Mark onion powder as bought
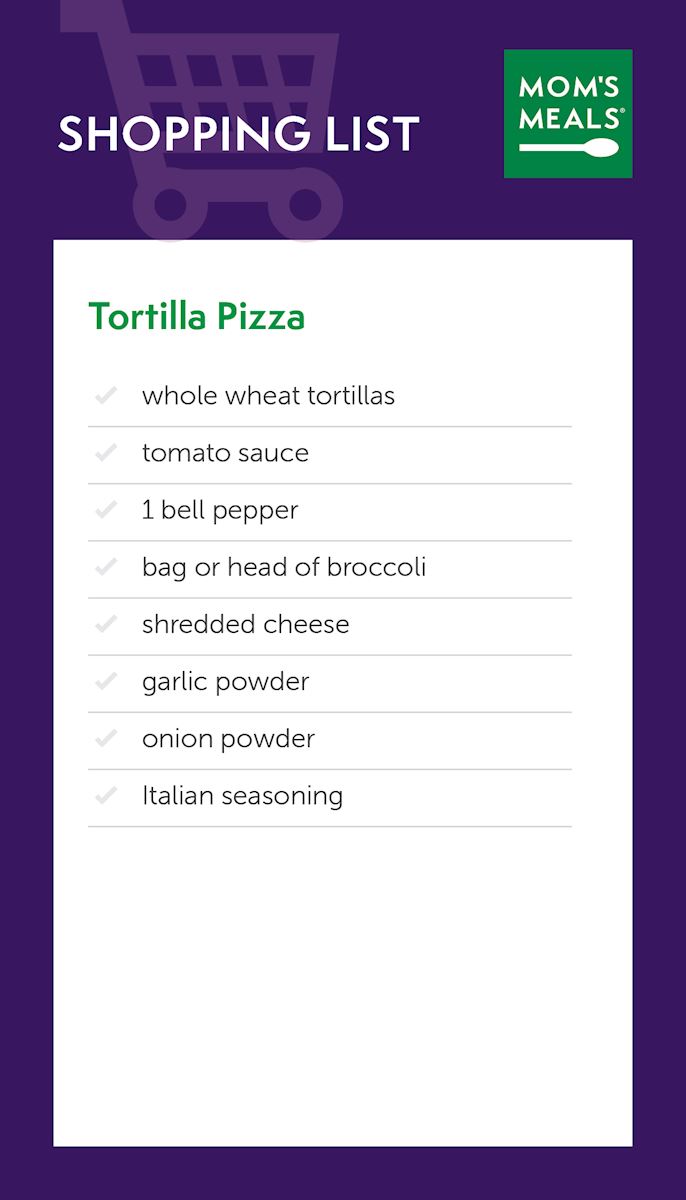The height and width of the screenshot is (1200, 686). tap(105, 738)
